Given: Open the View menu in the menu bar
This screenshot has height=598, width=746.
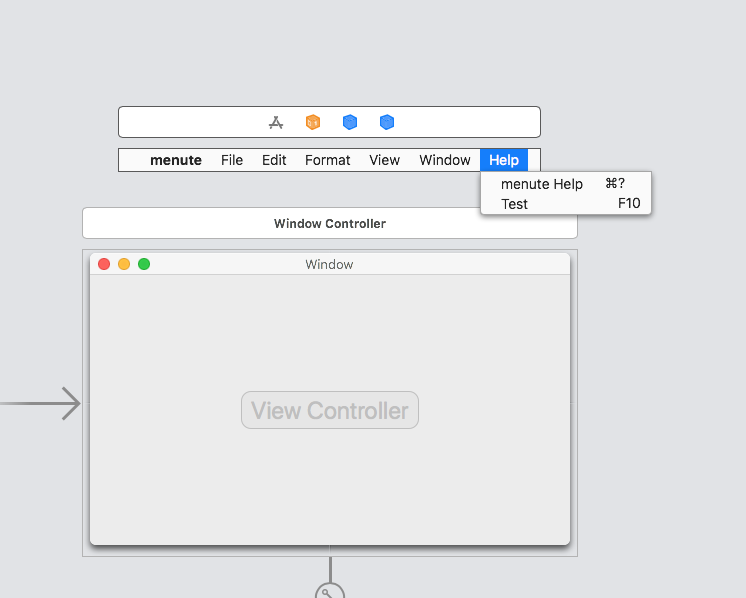Looking at the screenshot, I should click(x=384, y=160).
